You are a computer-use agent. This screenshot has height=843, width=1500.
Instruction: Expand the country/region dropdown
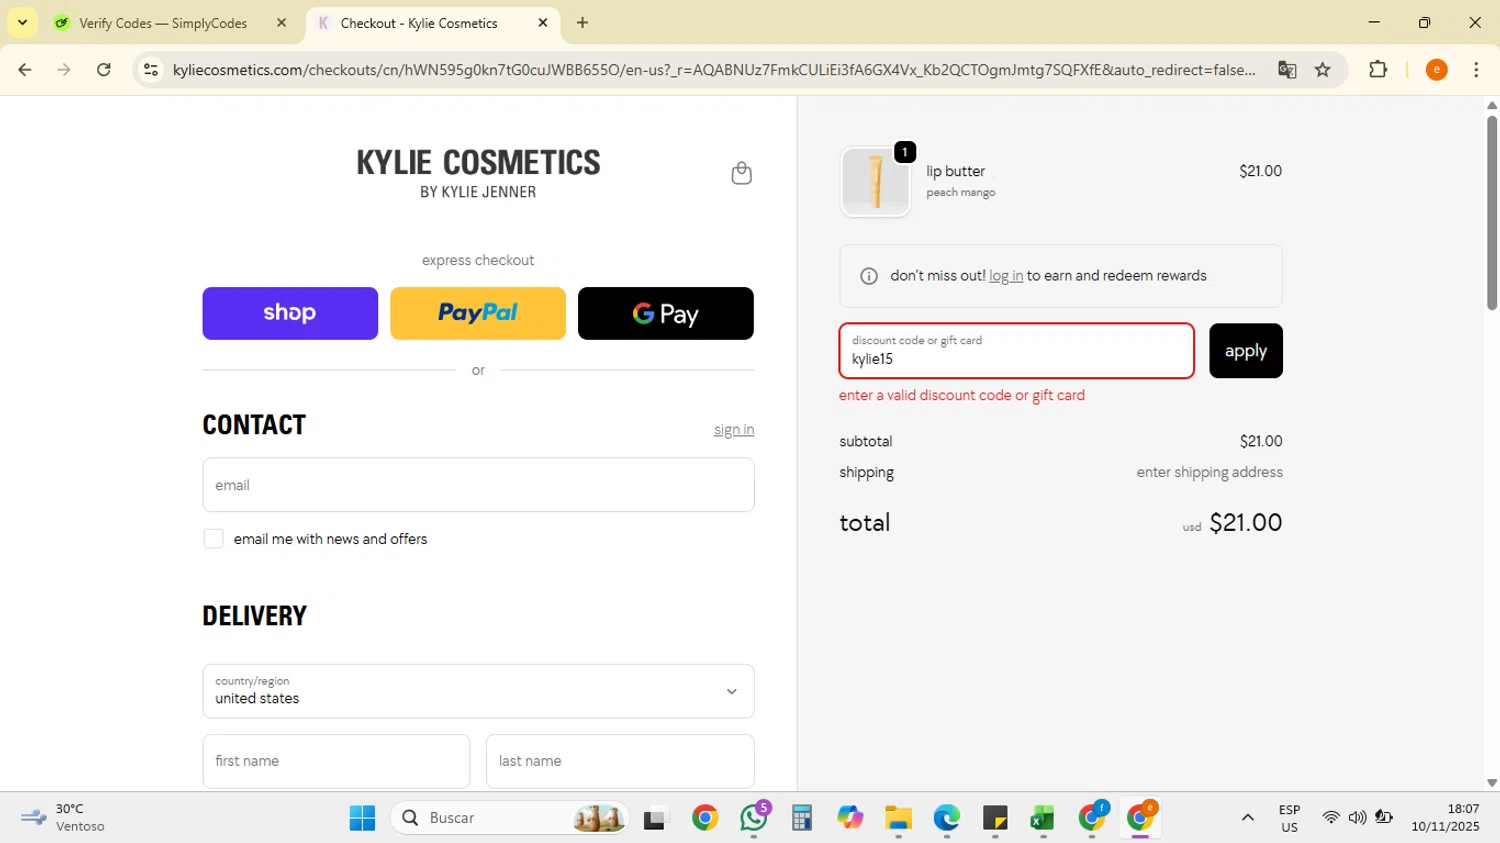pyautogui.click(x=478, y=691)
